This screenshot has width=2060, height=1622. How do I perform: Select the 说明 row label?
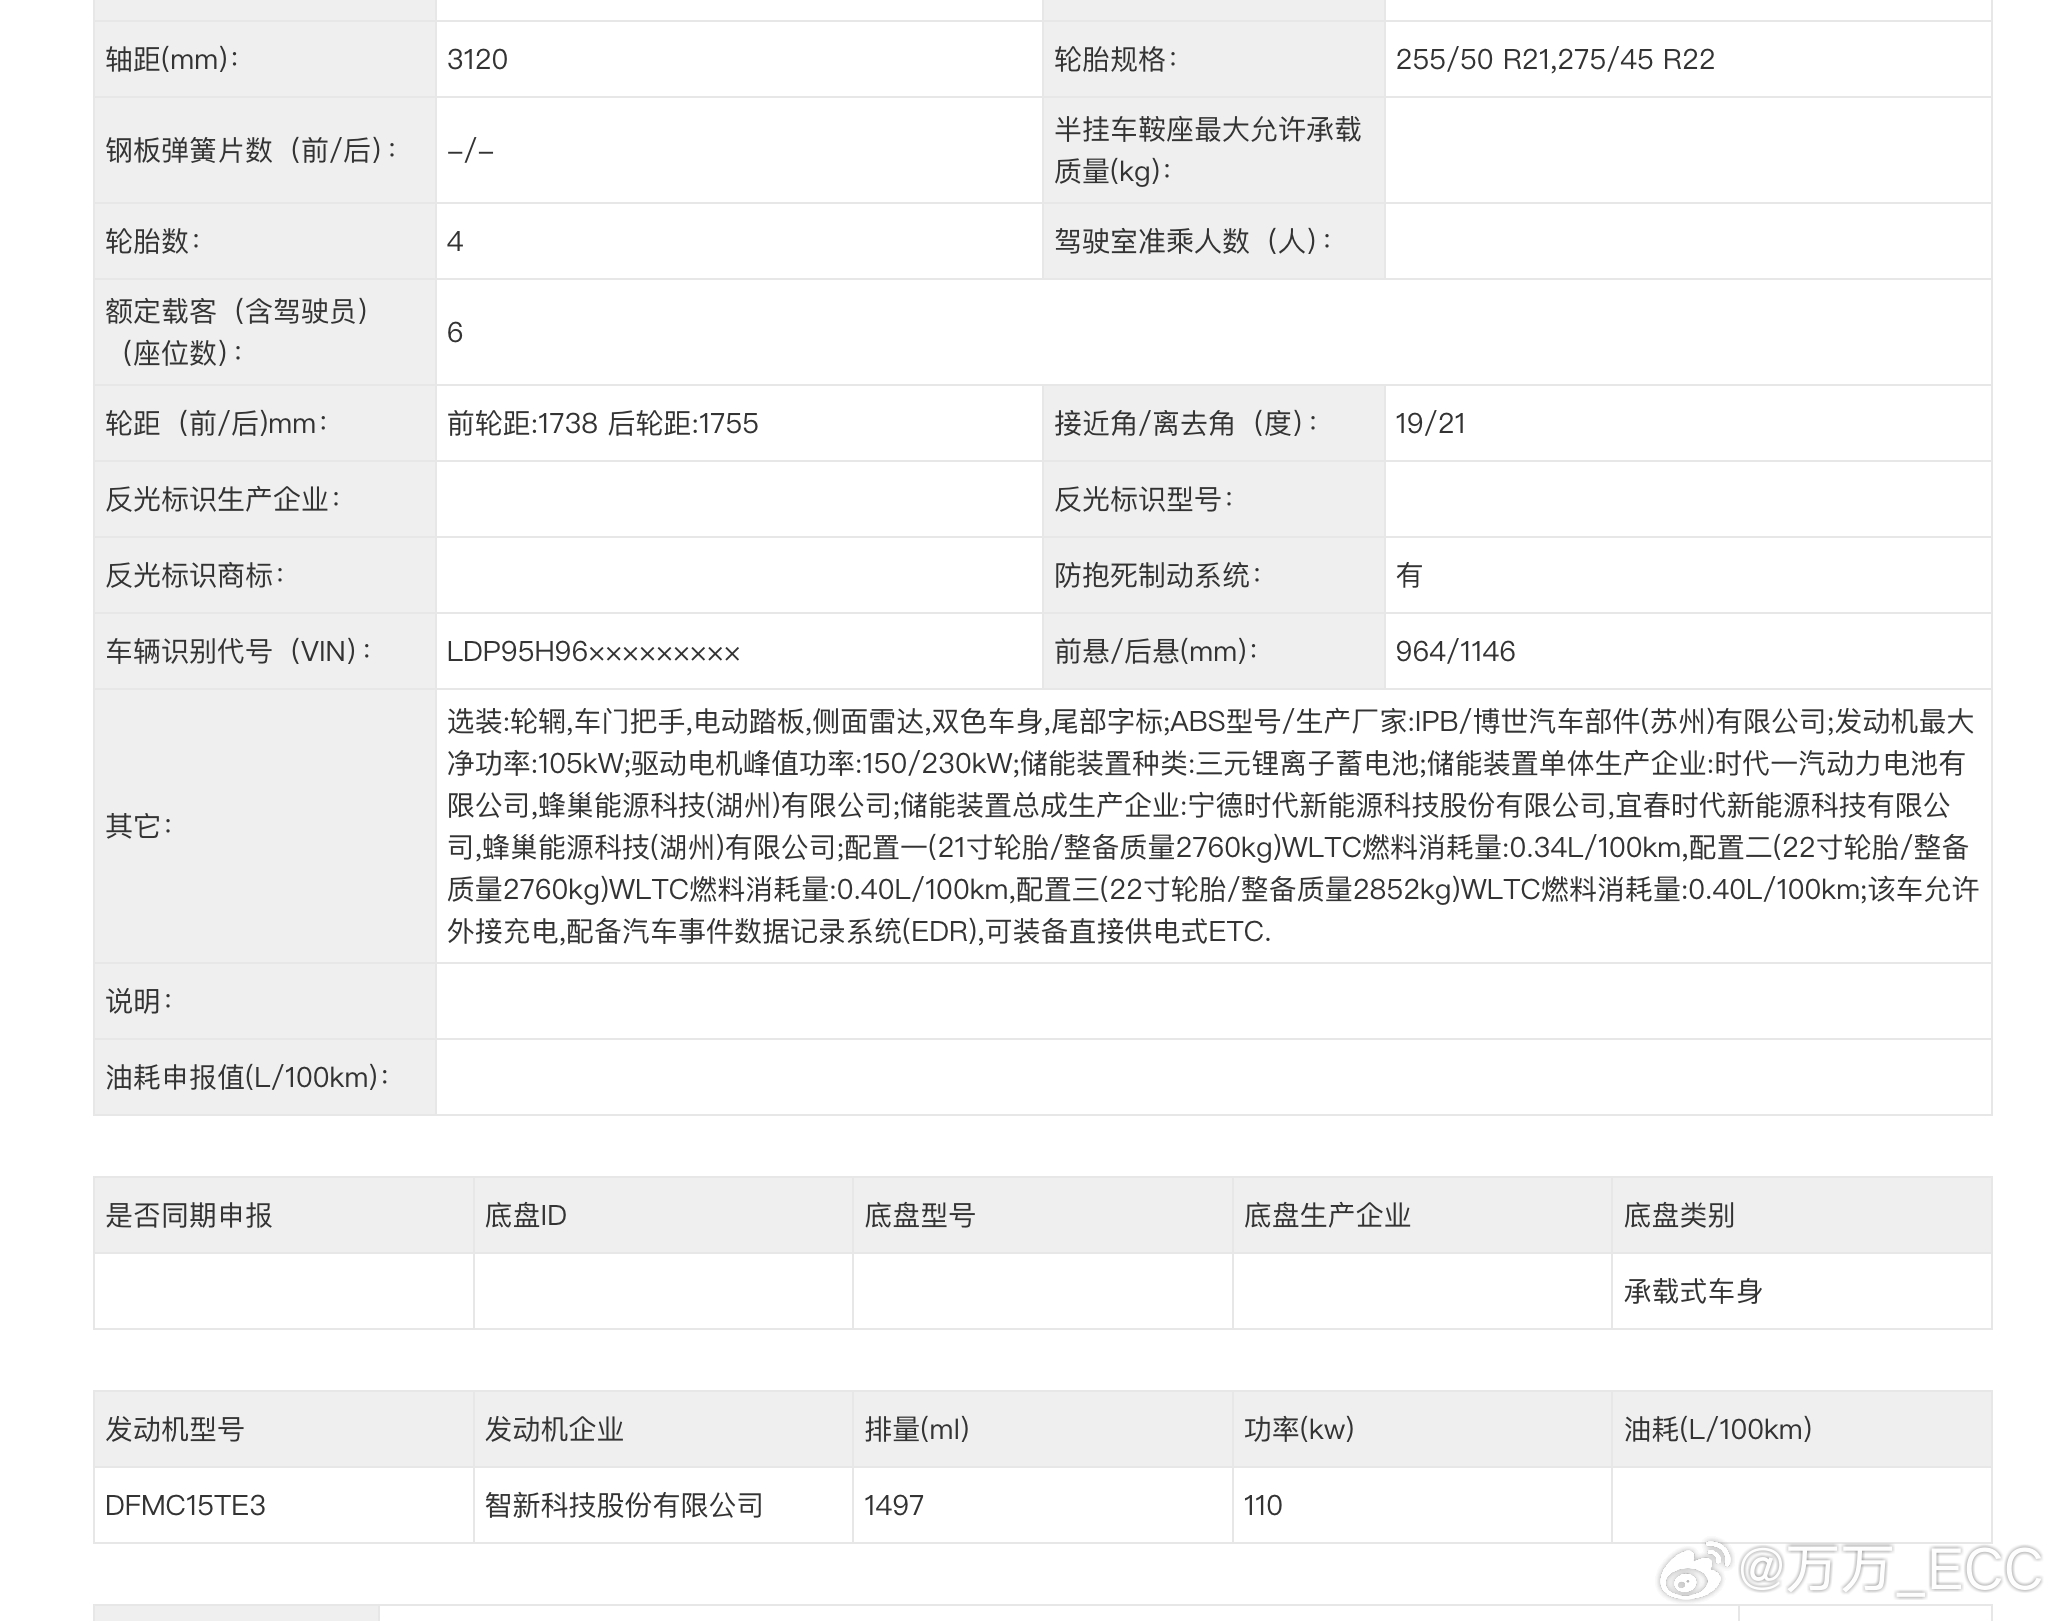pyautogui.click(x=139, y=1002)
